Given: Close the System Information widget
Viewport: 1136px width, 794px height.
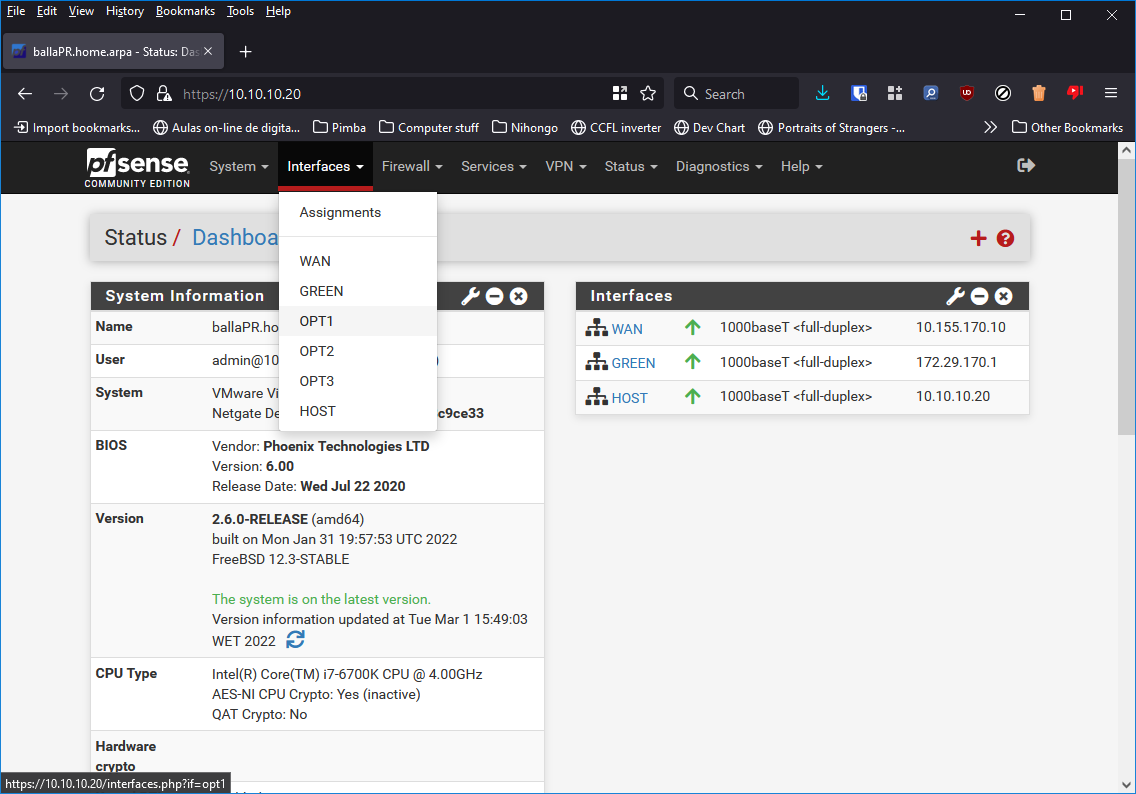Looking at the screenshot, I should click(518, 296).
